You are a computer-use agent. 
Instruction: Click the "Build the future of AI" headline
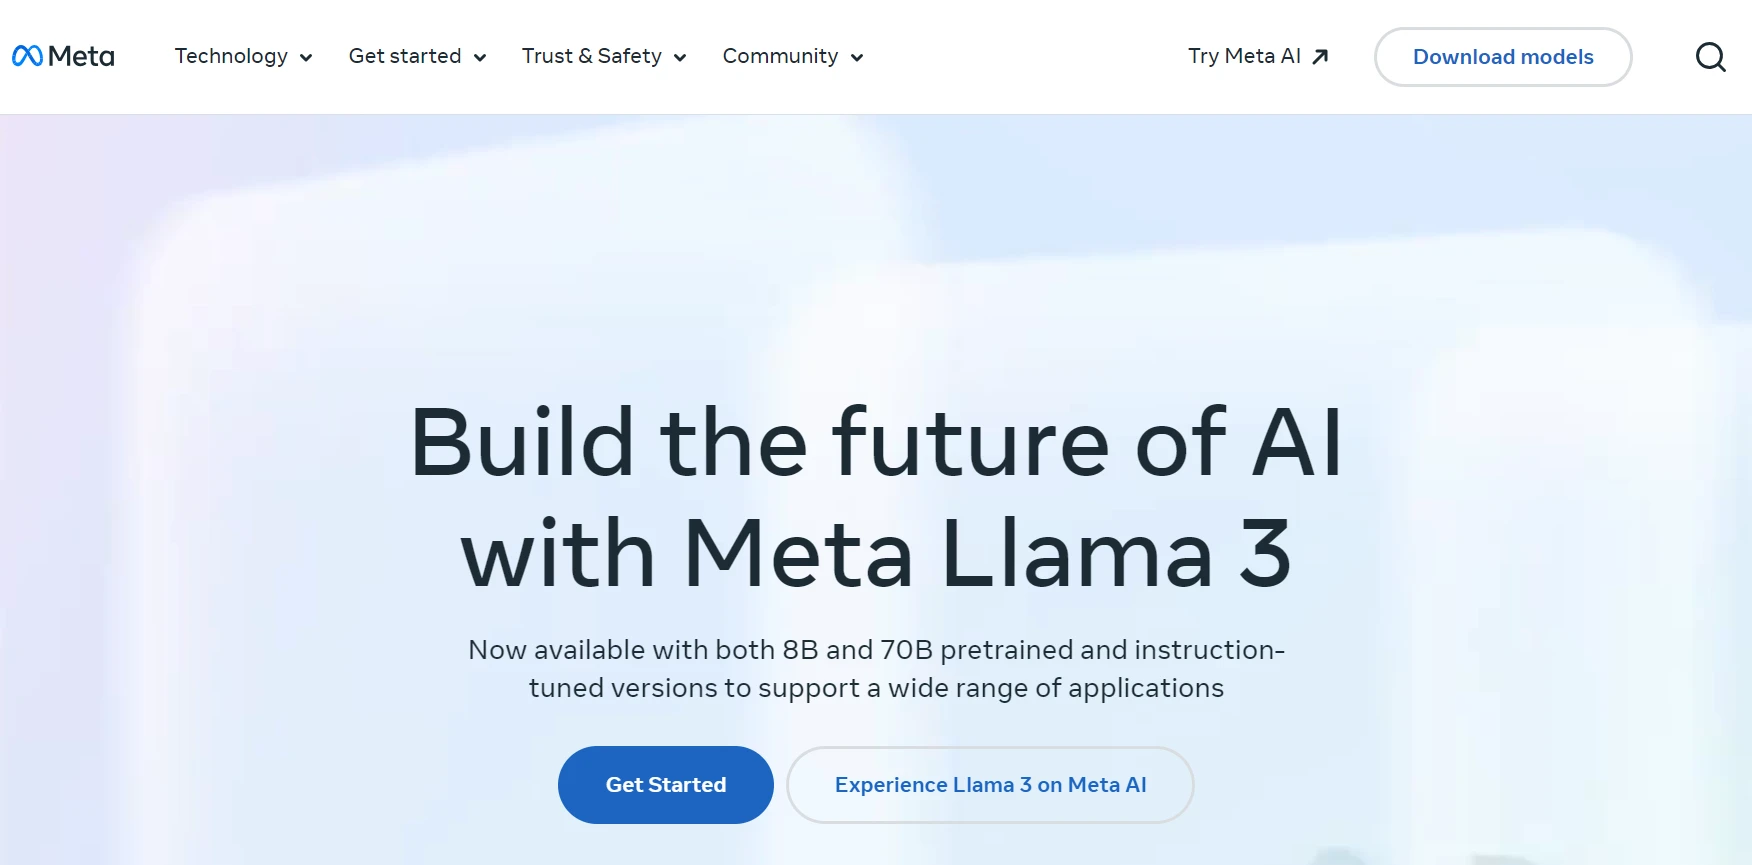pyautogui.click(x=876, y=442)
